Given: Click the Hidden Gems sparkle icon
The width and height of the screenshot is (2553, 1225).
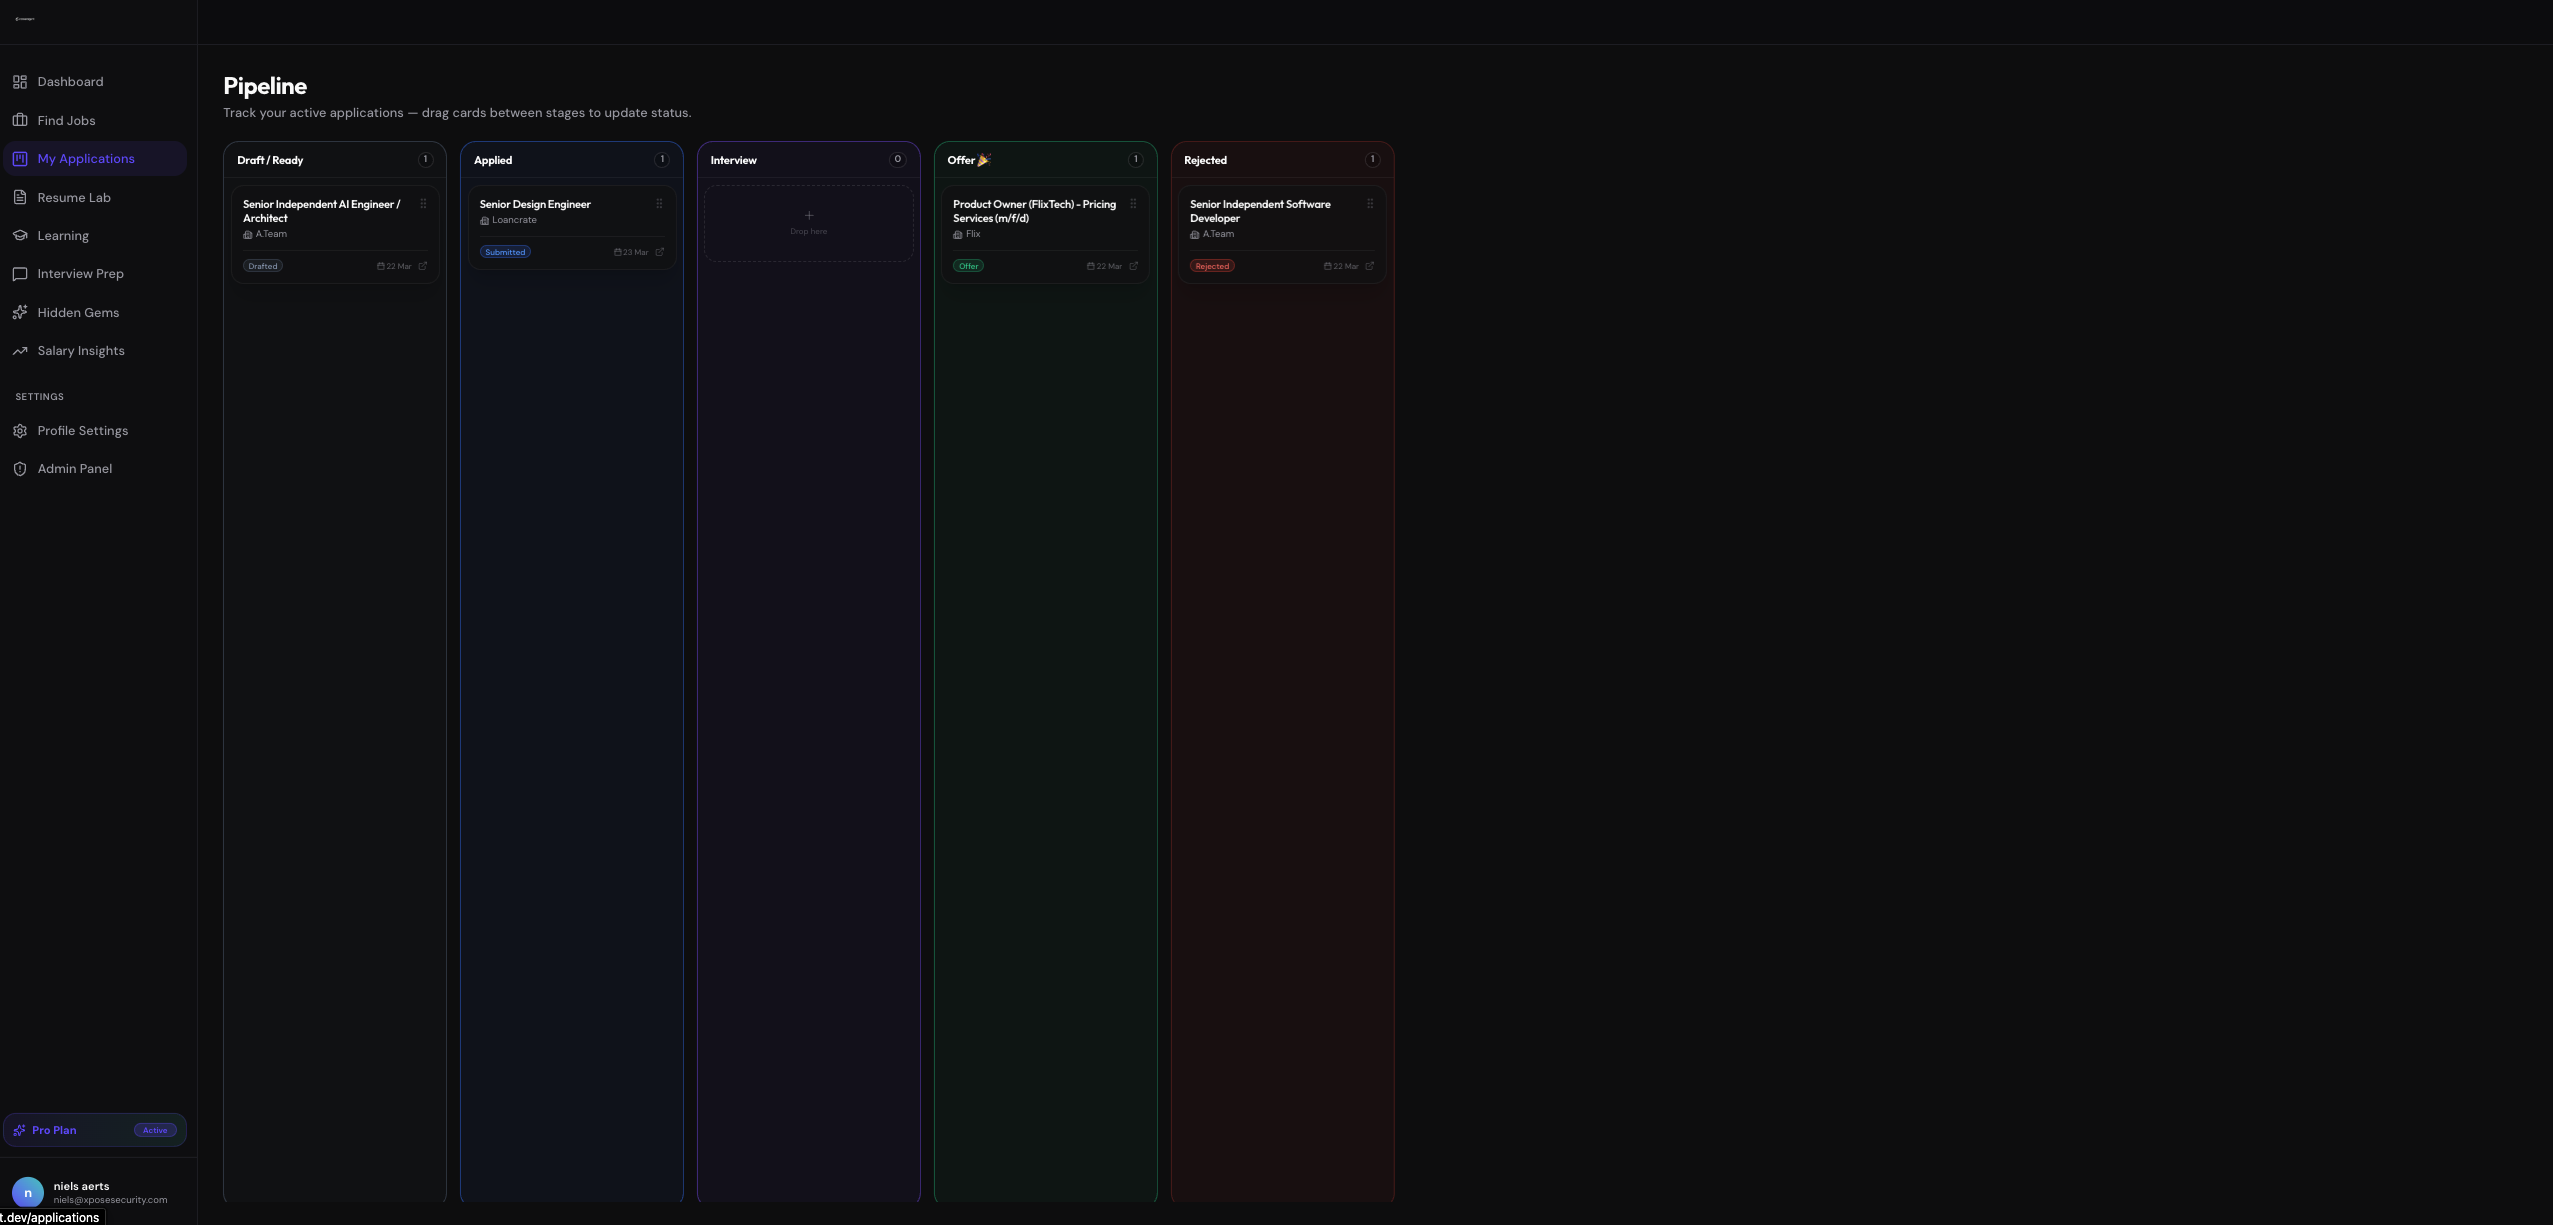Looking at the screenshot, I should (x=20, y=313).
